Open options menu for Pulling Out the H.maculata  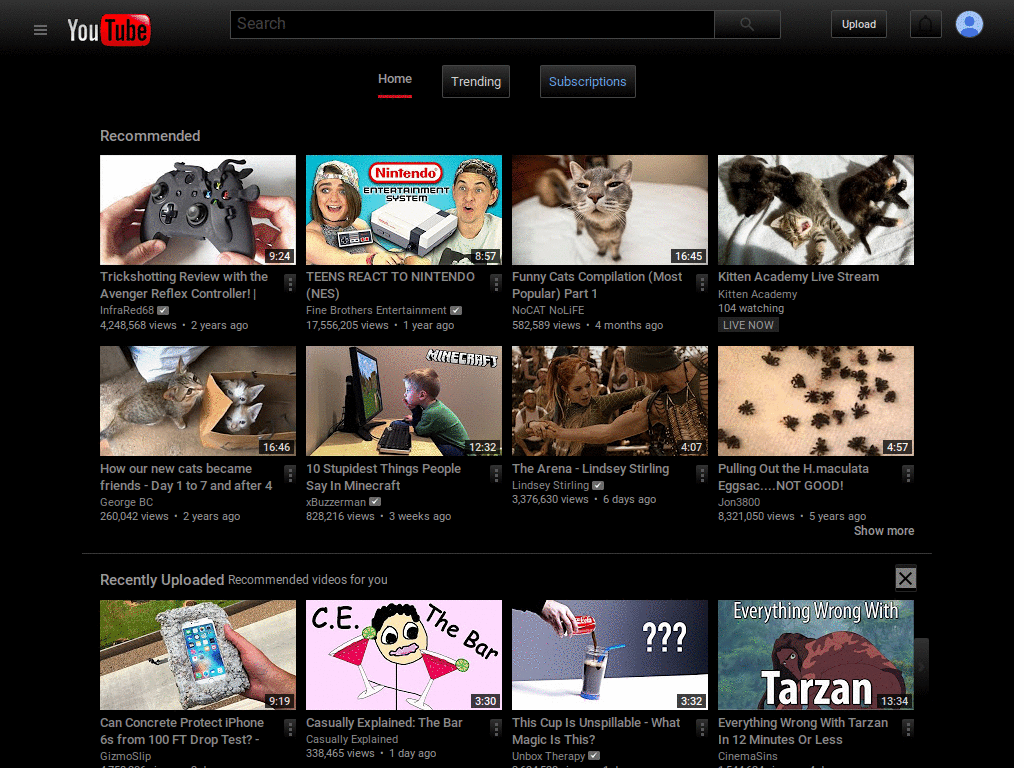pos(908,474)
